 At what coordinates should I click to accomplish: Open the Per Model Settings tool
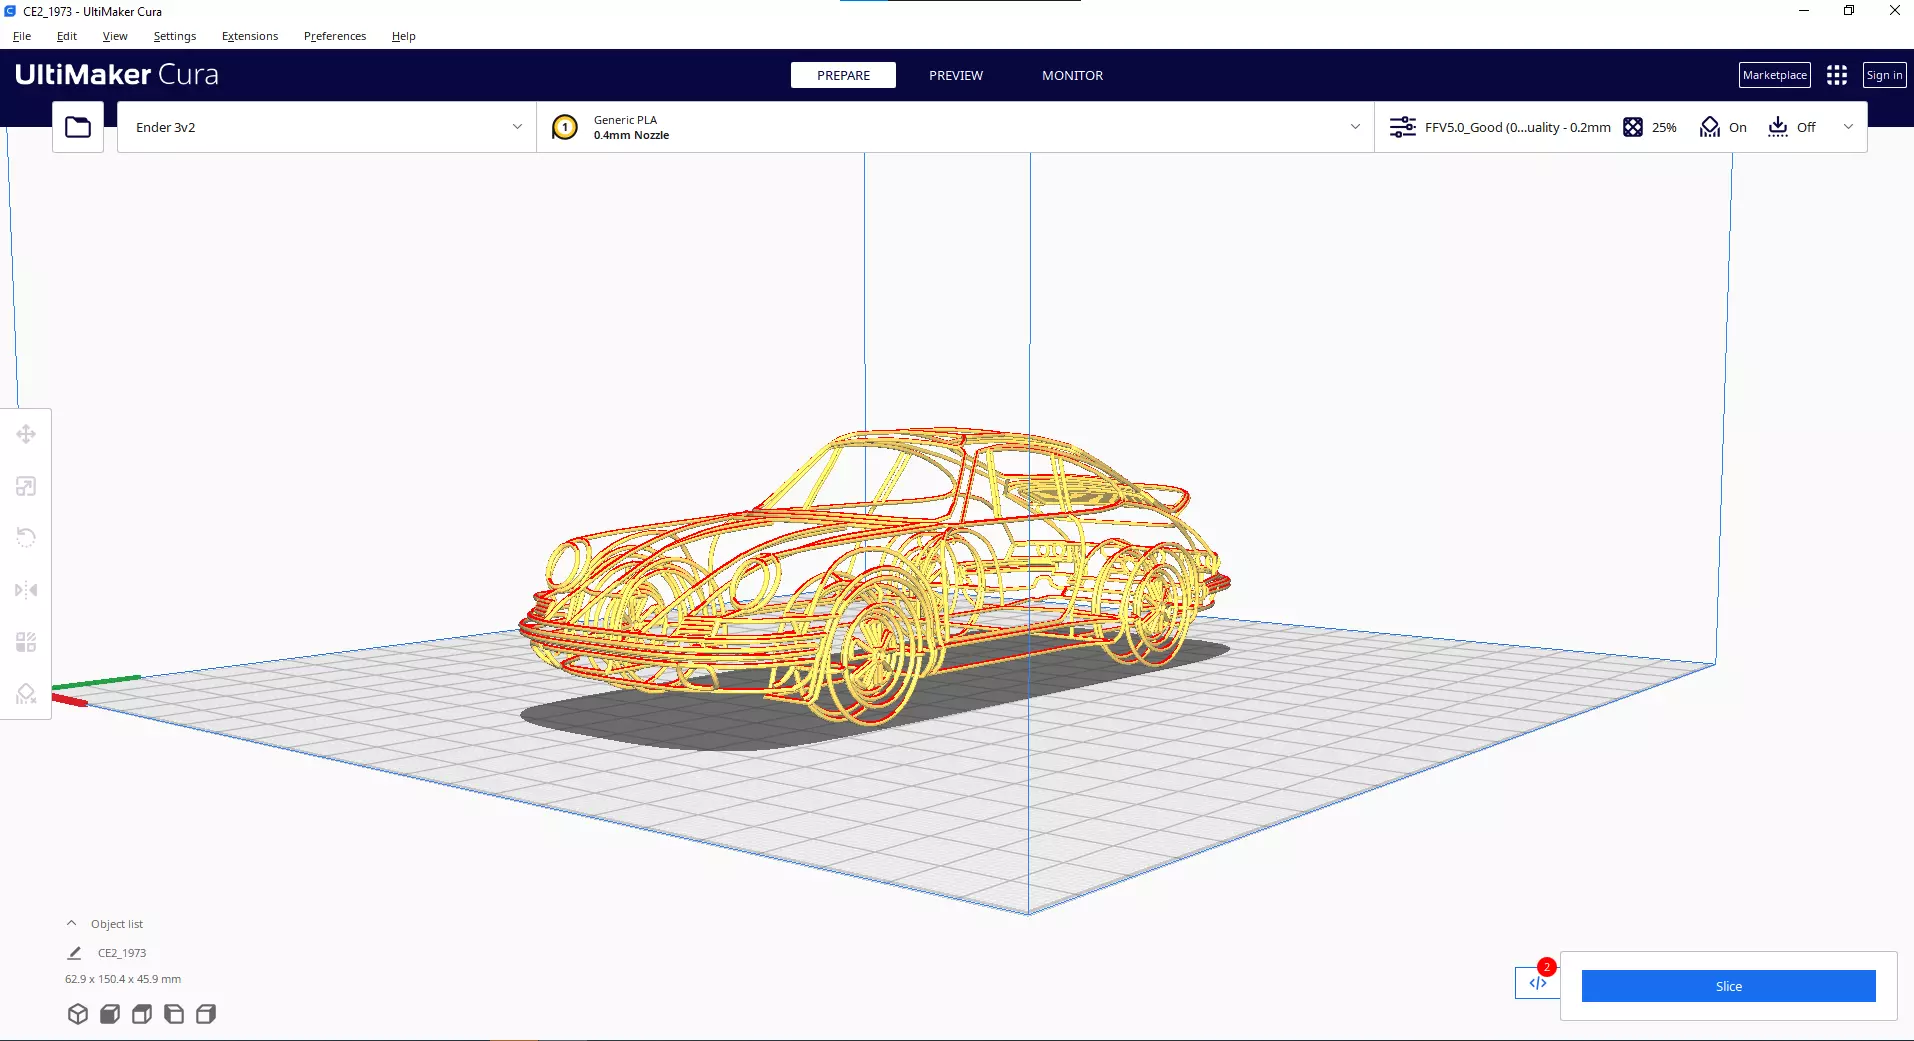click(26, 642)
